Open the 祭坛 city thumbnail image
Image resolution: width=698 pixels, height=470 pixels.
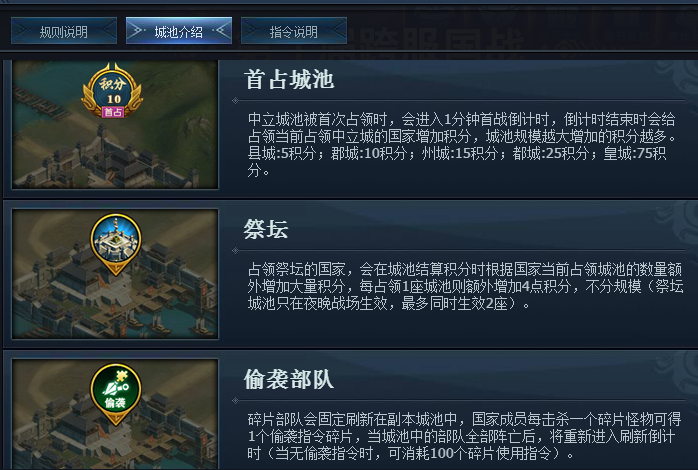(x=115, y=274)
